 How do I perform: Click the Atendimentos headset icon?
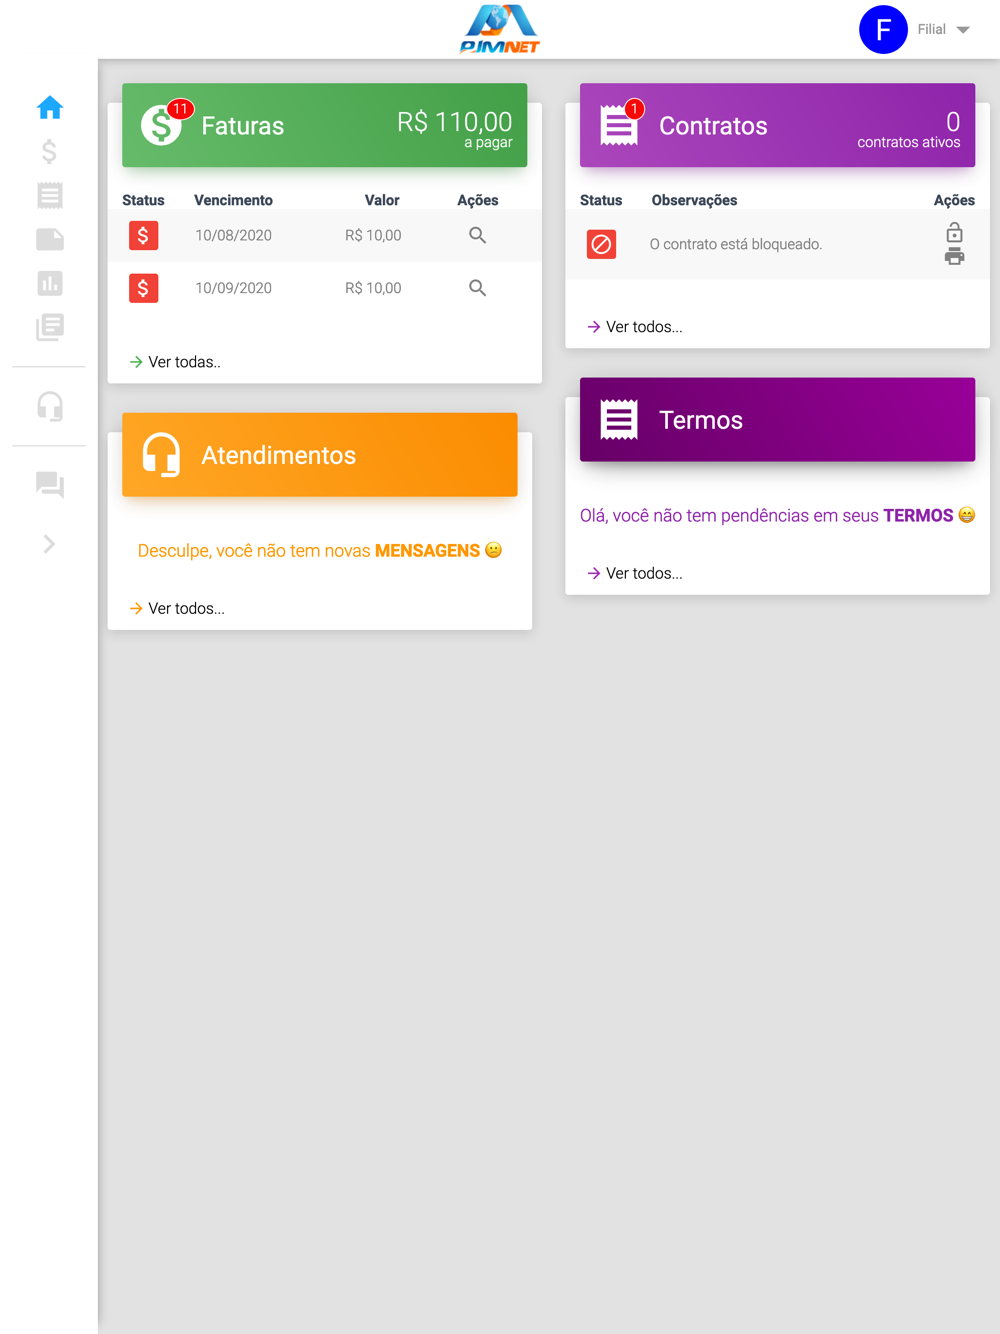pos(160,455)
